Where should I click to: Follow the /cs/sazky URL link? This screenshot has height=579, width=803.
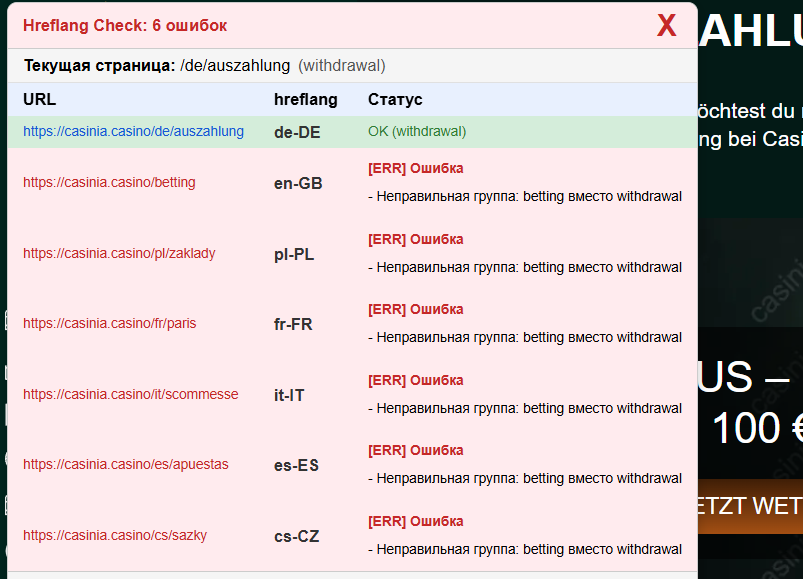pyautogui.click(x=115, y=535)
